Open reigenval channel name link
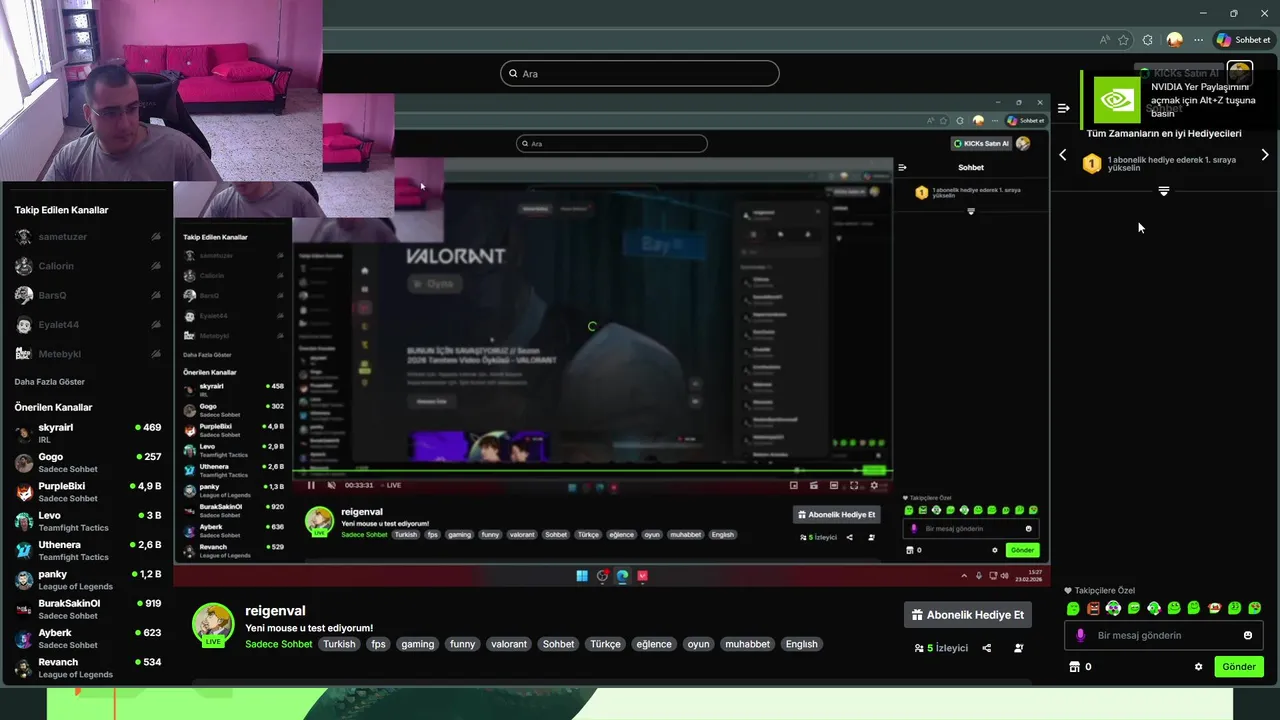 [275, 611]
